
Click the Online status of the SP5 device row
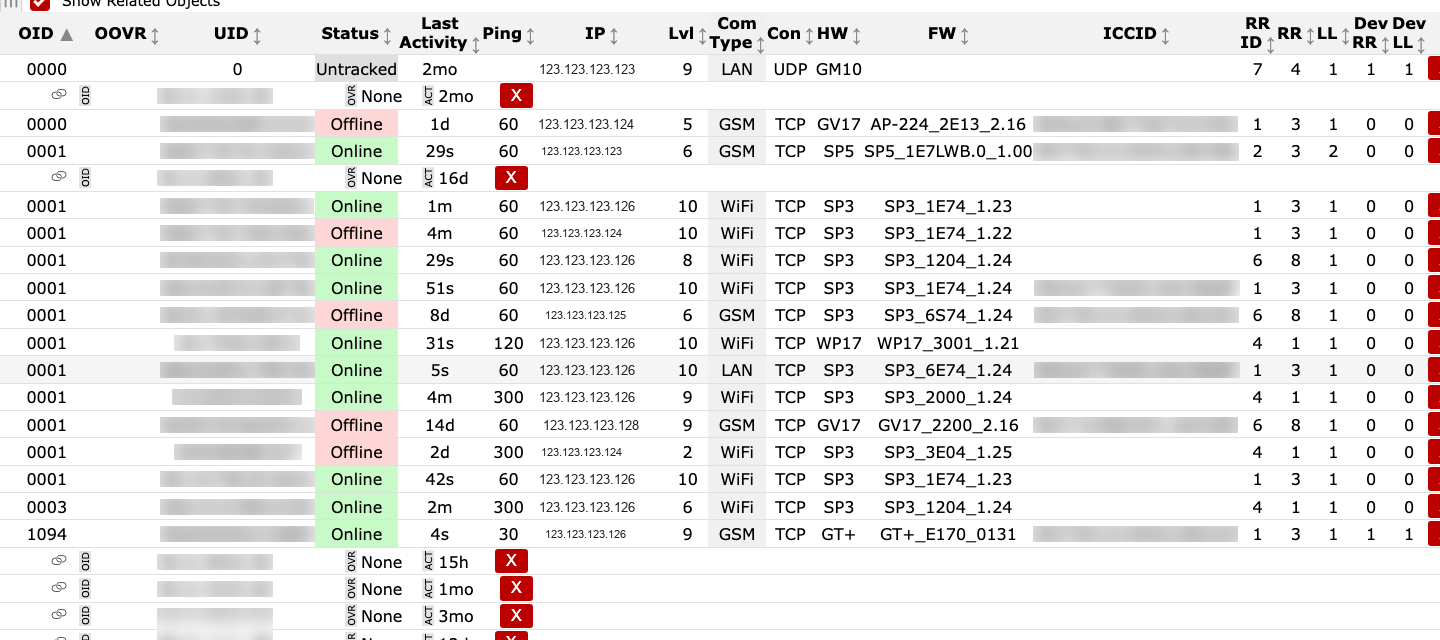click(x=356, y=151)
